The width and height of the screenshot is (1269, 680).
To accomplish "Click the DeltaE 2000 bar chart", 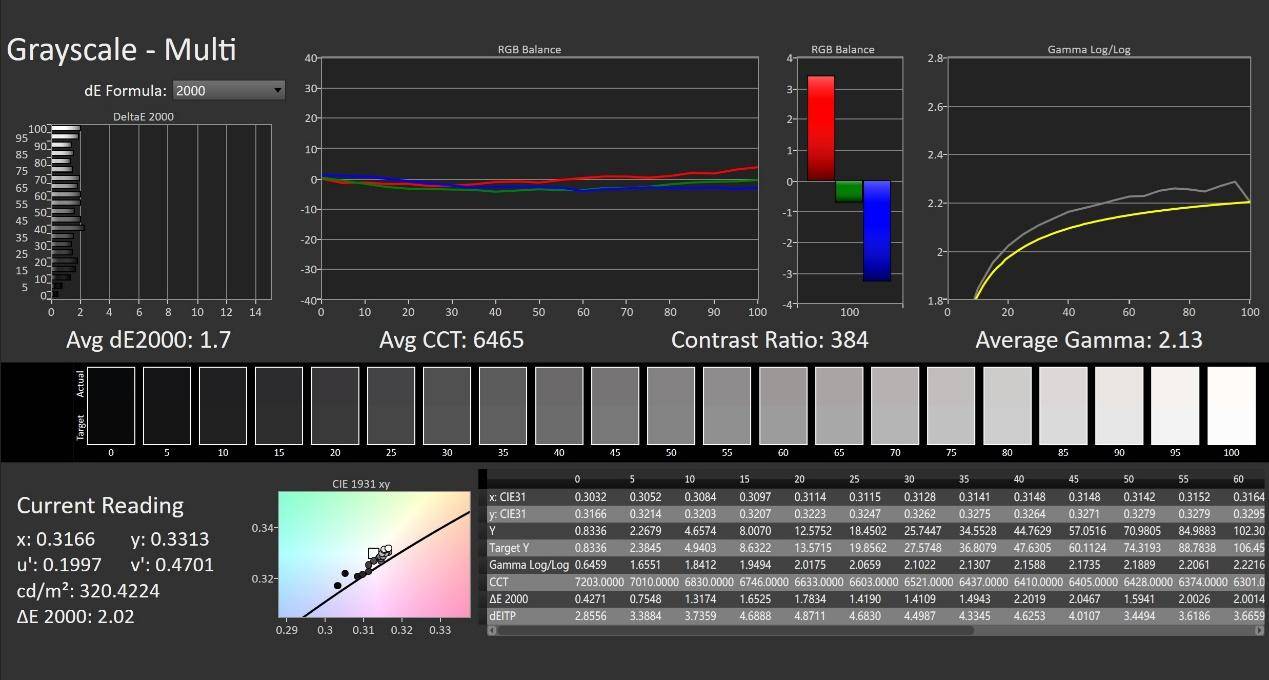I will 160,212.
